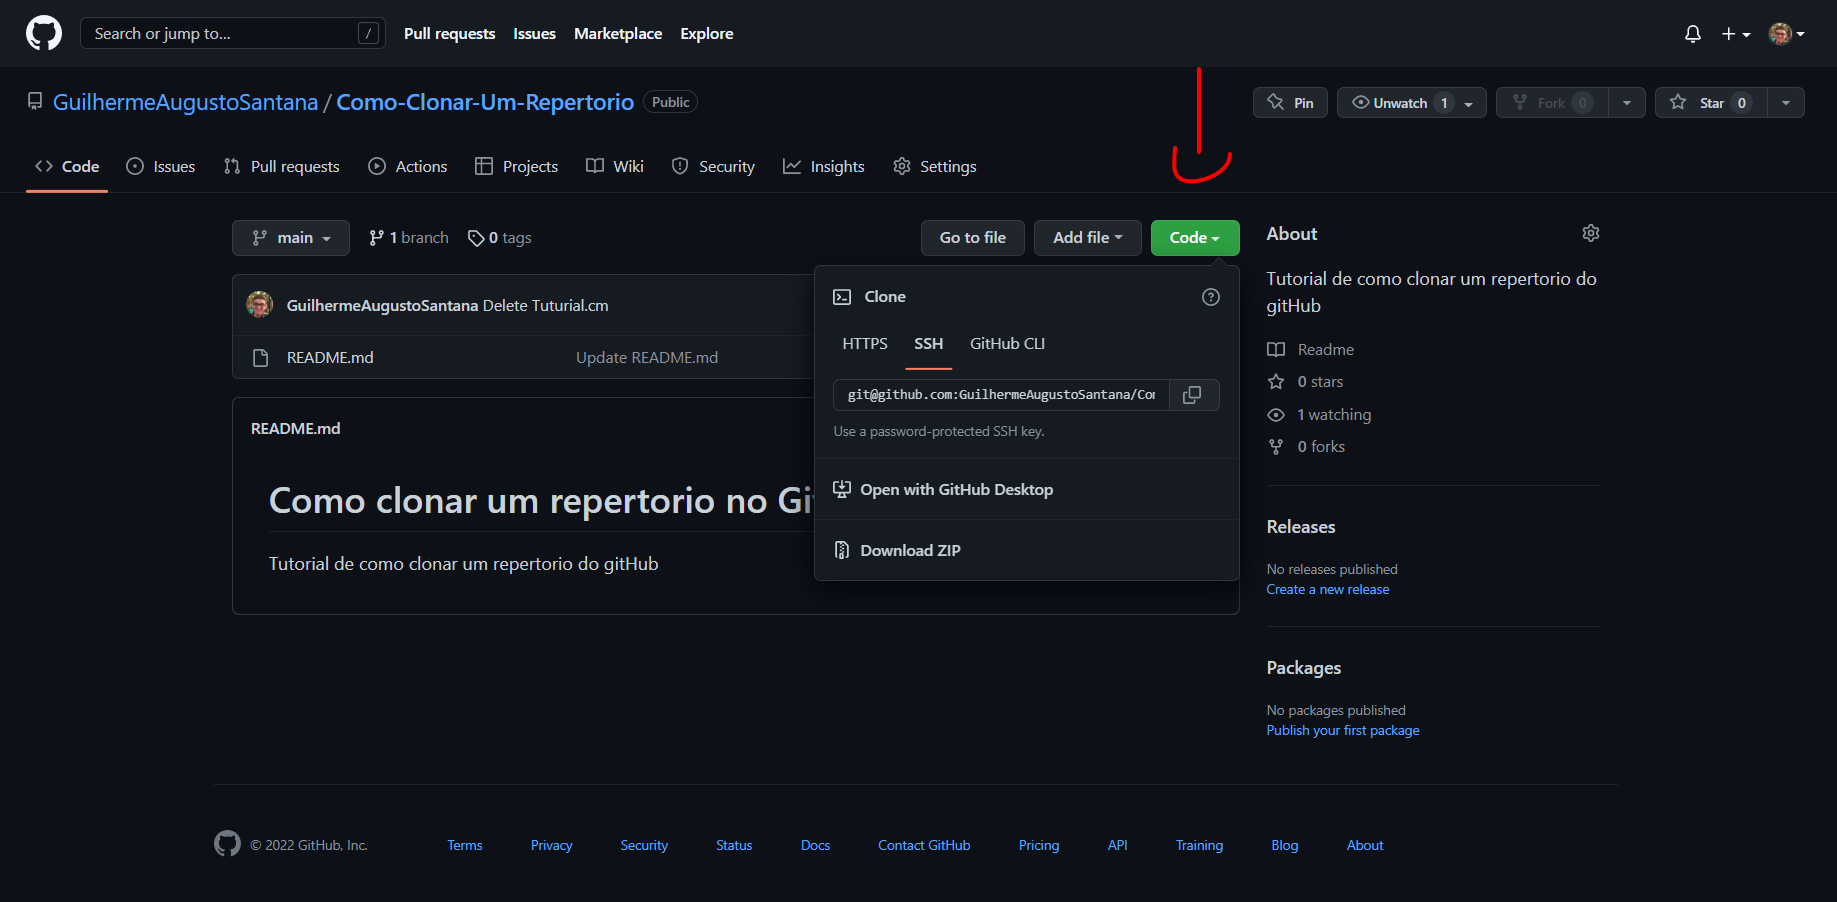
Task: Click the README.md file icon
Action: pyautogui.click(x=258, y=356)
